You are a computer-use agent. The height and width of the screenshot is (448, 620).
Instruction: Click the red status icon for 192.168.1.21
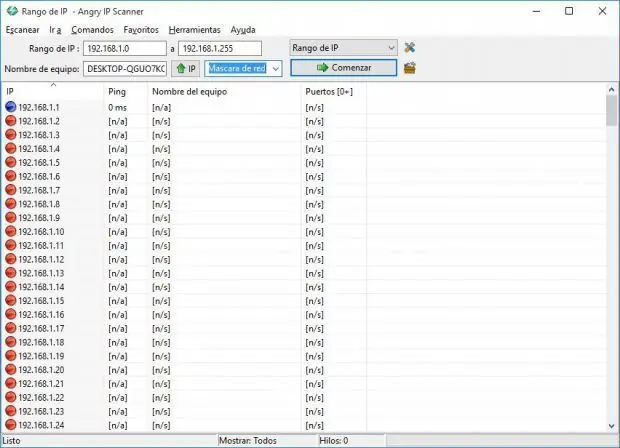(11, 384)
